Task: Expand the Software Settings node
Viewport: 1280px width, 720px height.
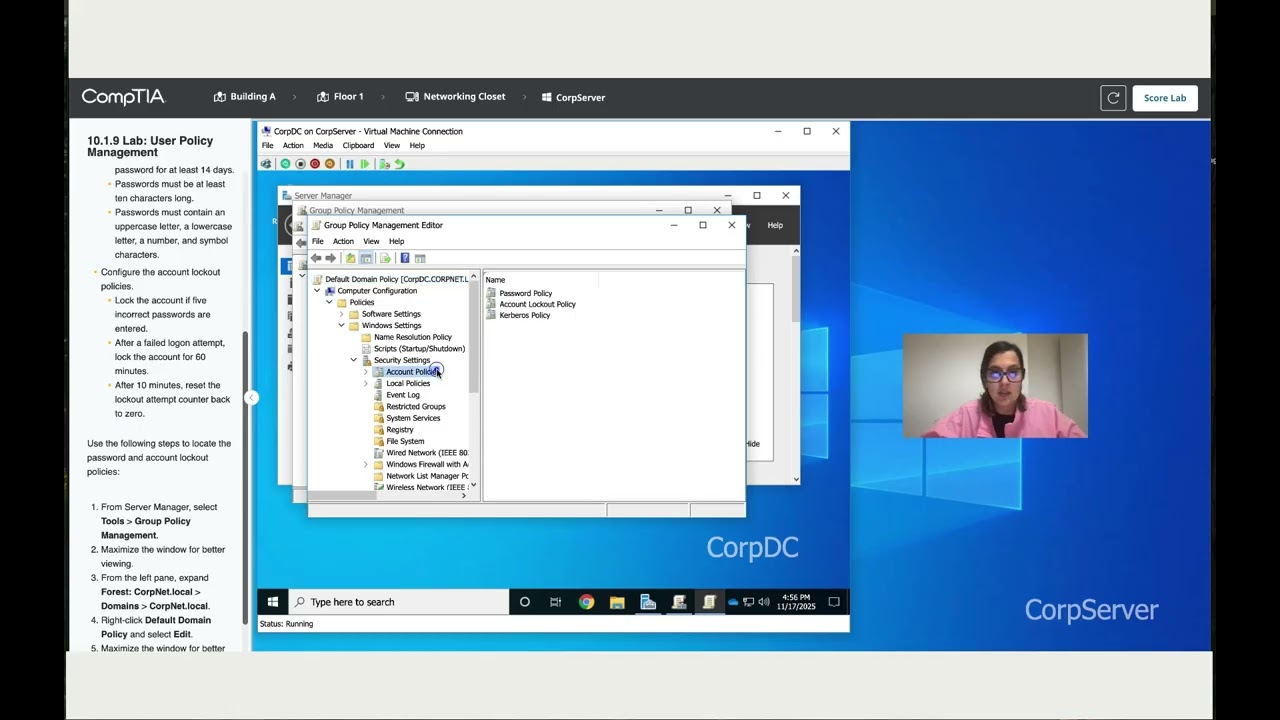Action: [x=341, y=314]
